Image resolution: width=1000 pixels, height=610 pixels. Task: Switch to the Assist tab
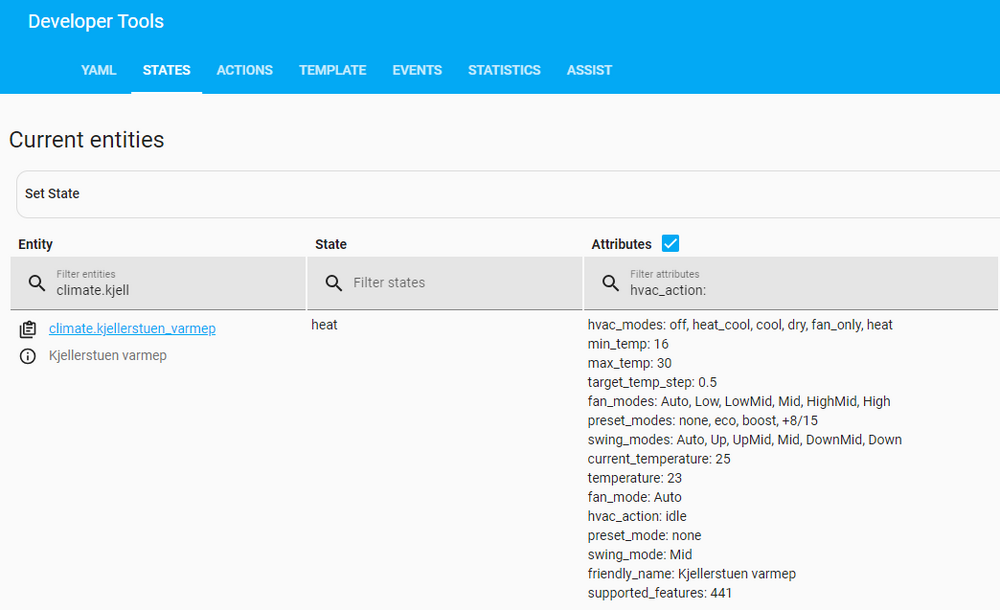click(589, 70)
